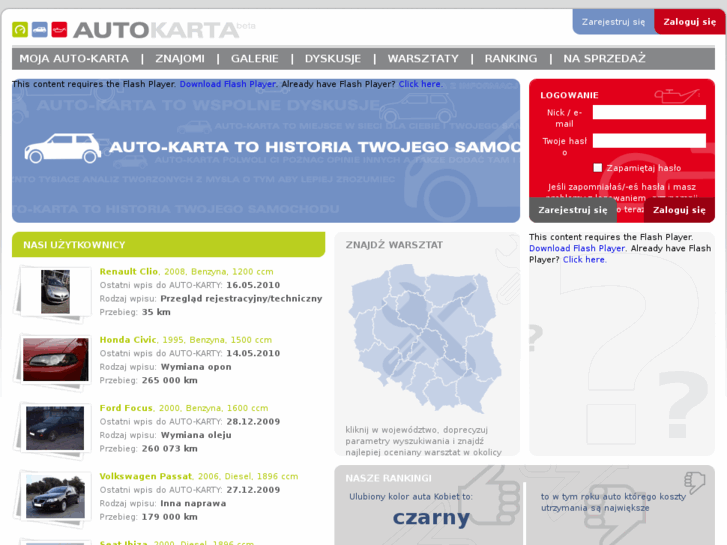Open the WARSZTATY menu item
Screen dimensions: 727x545
click(423, 58)
